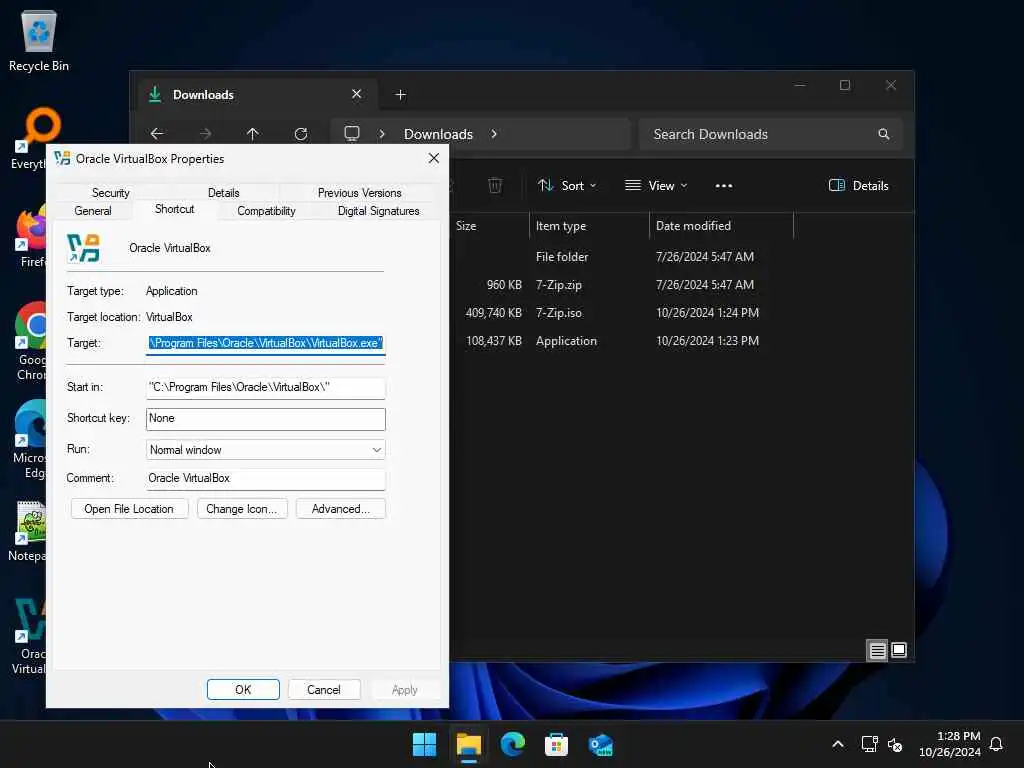The width and height of the screenshot is (1024, 768).
Task: Open notifications bell icon
Action: pos(996,744)
